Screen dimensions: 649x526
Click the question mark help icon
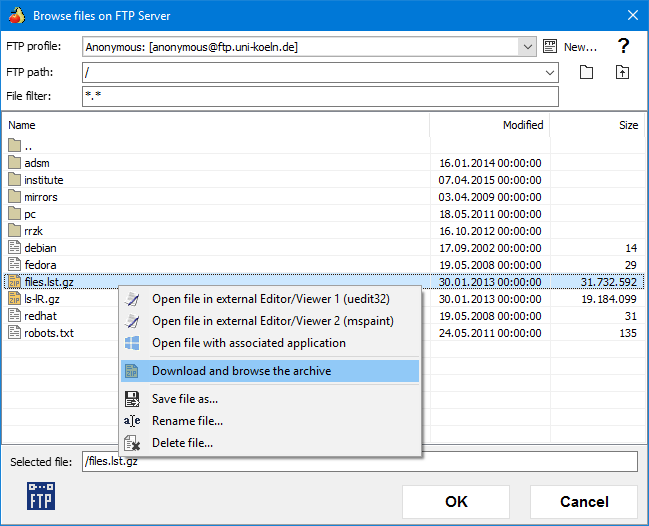pos(623,46)
